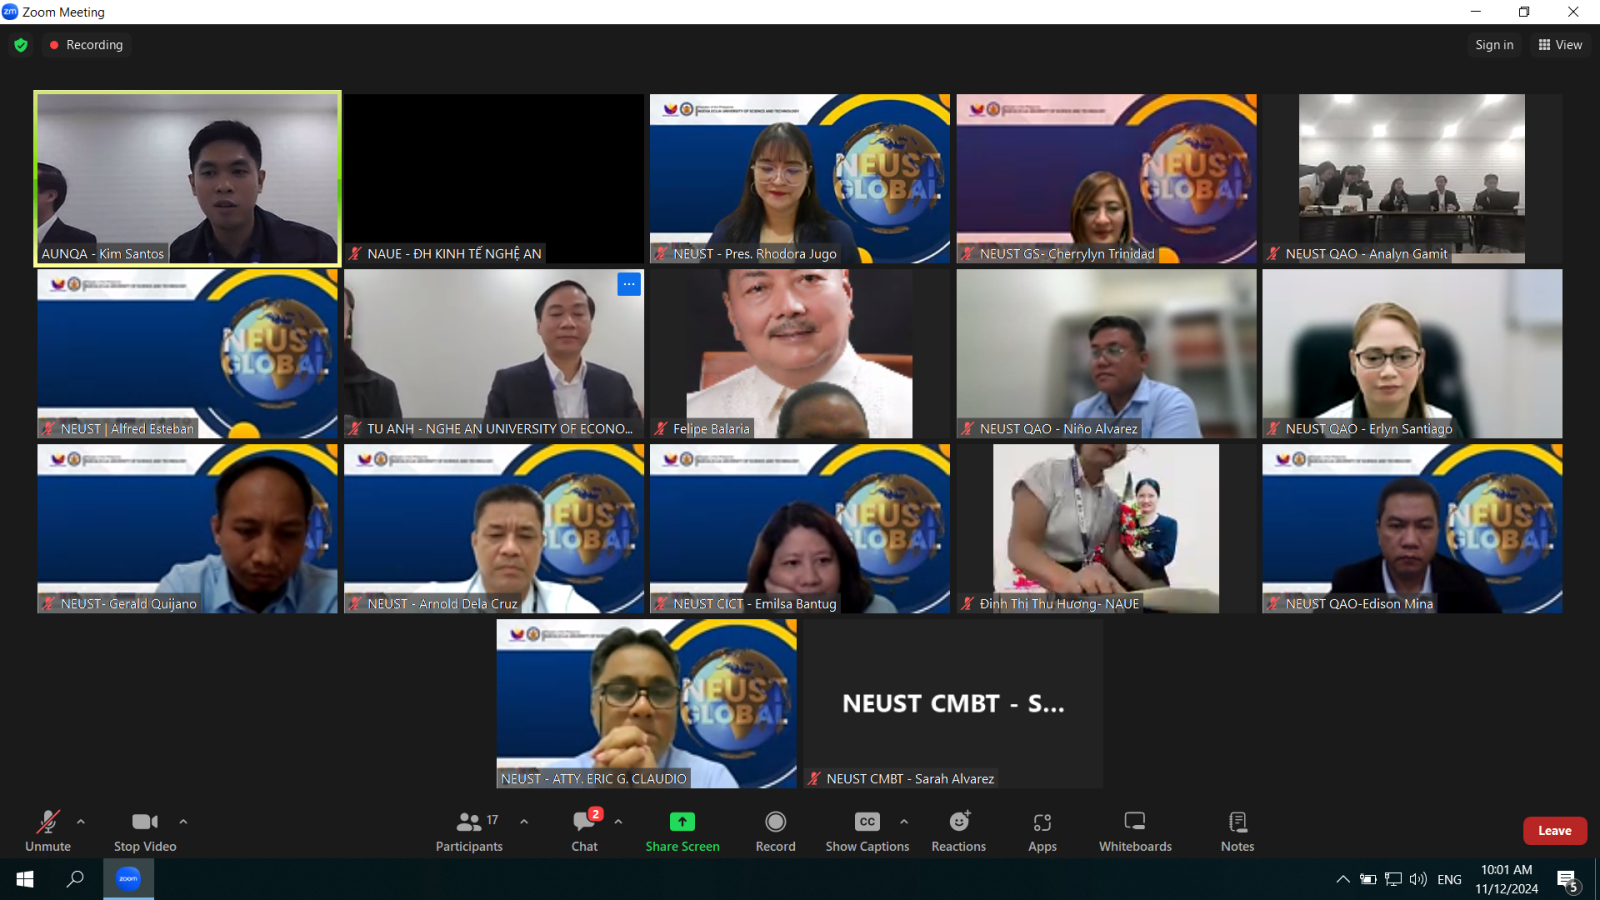Open Whiteboards
Screen dimensions: 1600x900
pos(1135,831)
